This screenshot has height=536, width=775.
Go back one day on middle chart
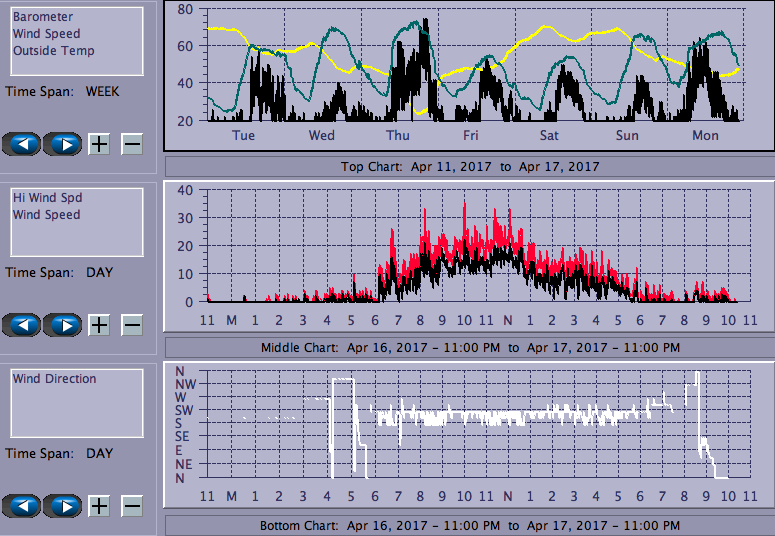click(24, 325)
